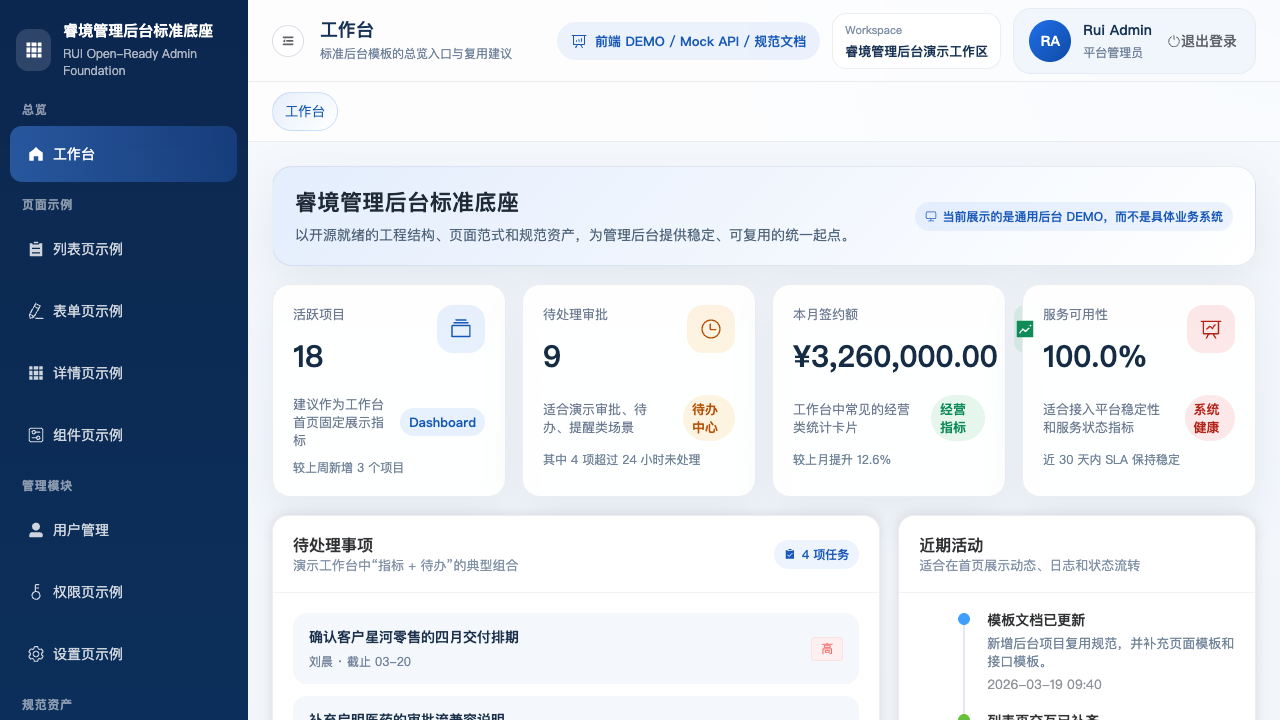Collapse the sidebar with the hamburger button
This screenshot has height=720, width=1280.
click(x=288, y=41)
